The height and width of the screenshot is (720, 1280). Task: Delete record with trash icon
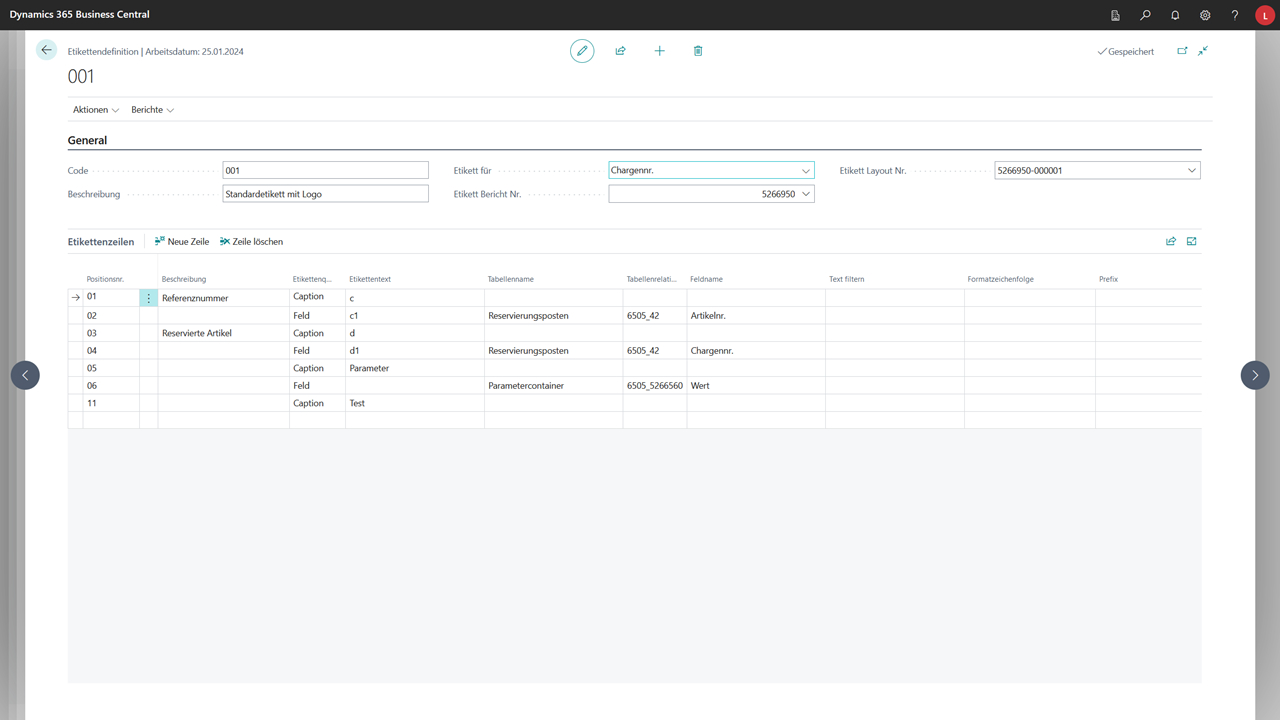pos(698,51)
